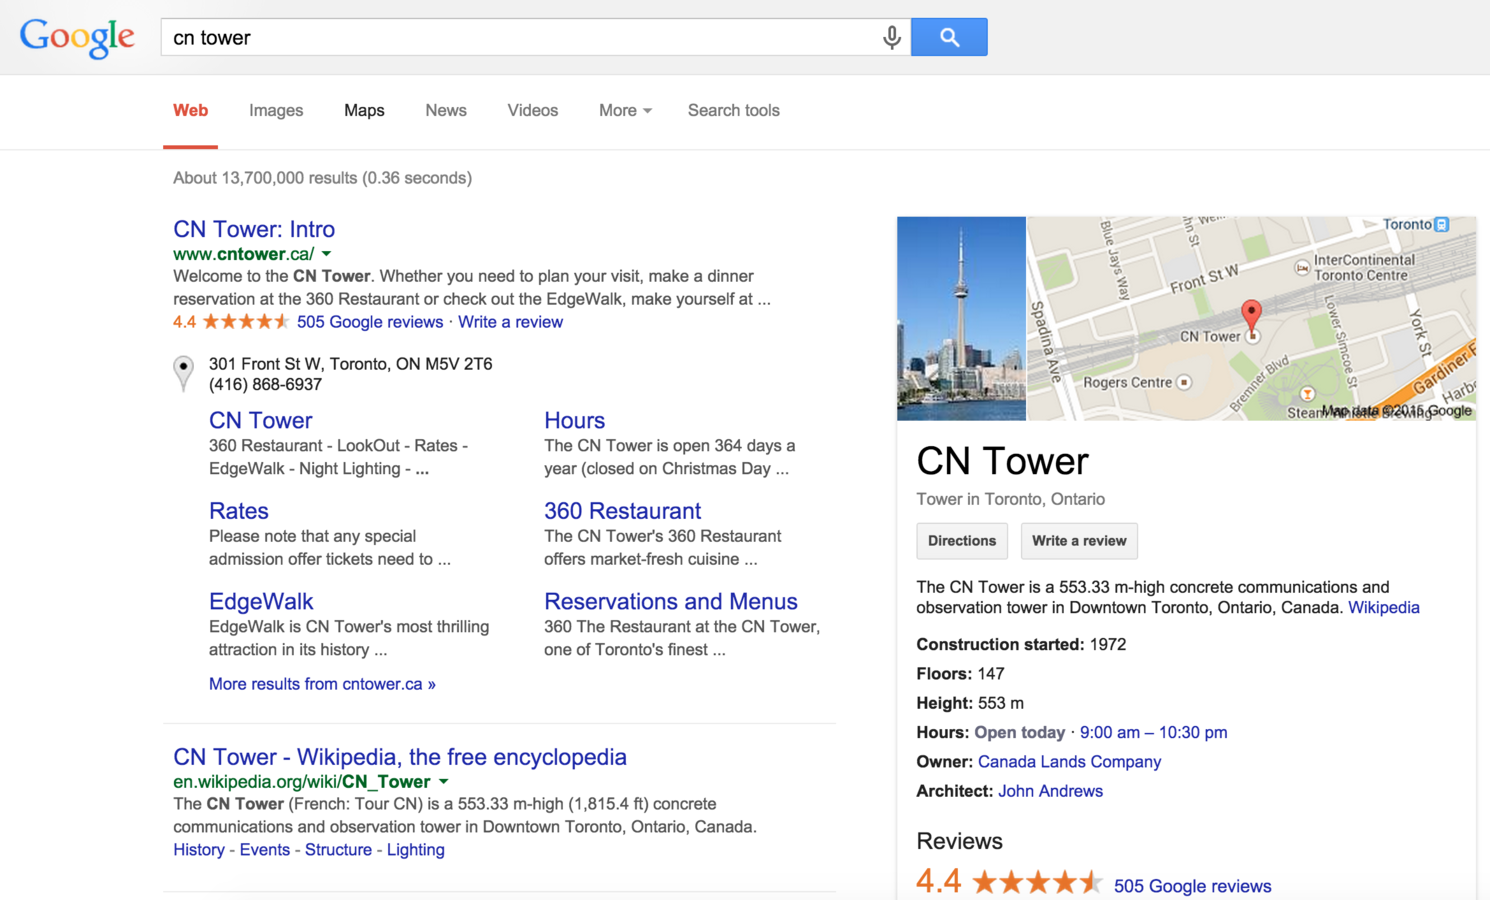Open the EdgeWalk sitelink
Viewport: 1490px width, 900px height.
261,601
